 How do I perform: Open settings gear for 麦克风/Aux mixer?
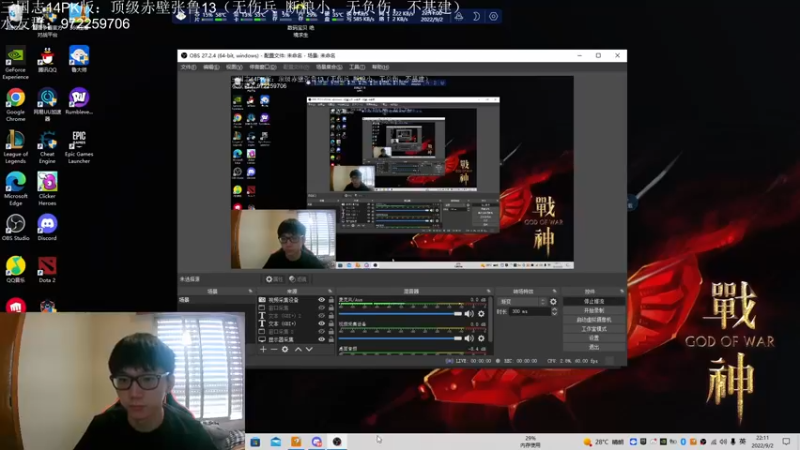tap(481, 314)
